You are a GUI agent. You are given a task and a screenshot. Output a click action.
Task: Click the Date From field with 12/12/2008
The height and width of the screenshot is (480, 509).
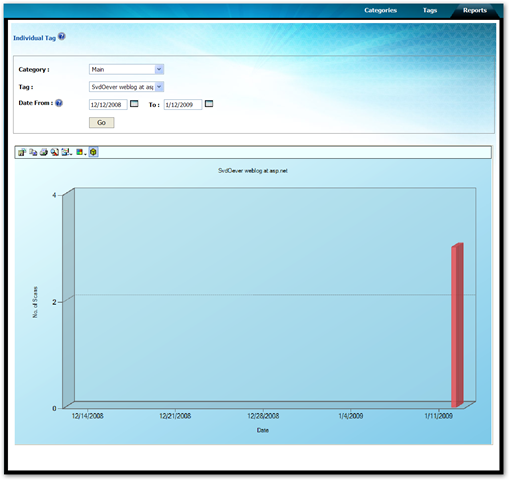[x=108, y=105]
